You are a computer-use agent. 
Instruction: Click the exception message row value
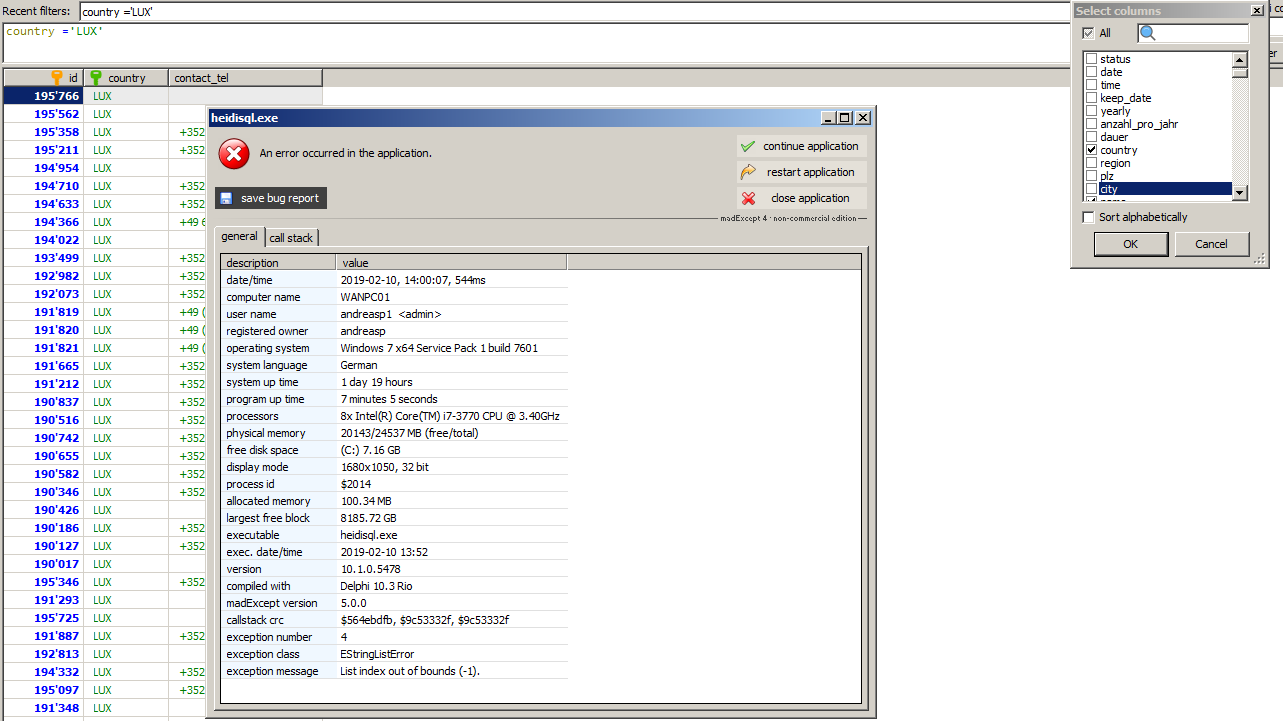(410, 671)
